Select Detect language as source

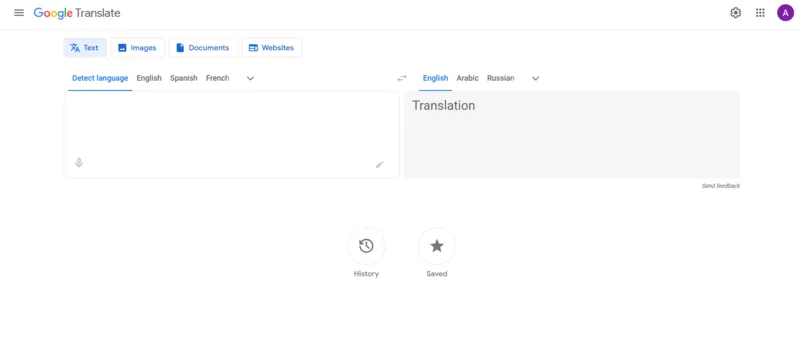(x=100, y=78)
